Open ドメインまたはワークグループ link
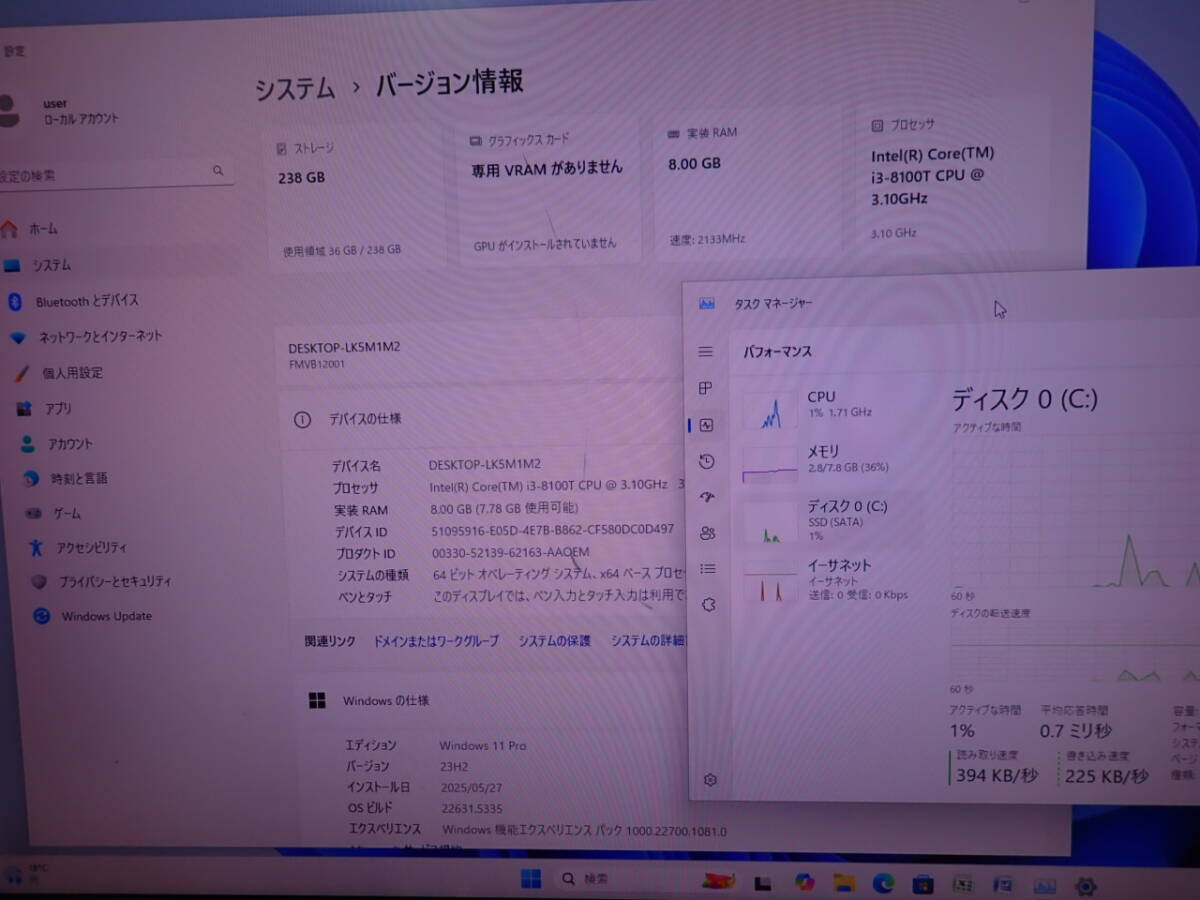1200x900 pixels. [436, 641]
